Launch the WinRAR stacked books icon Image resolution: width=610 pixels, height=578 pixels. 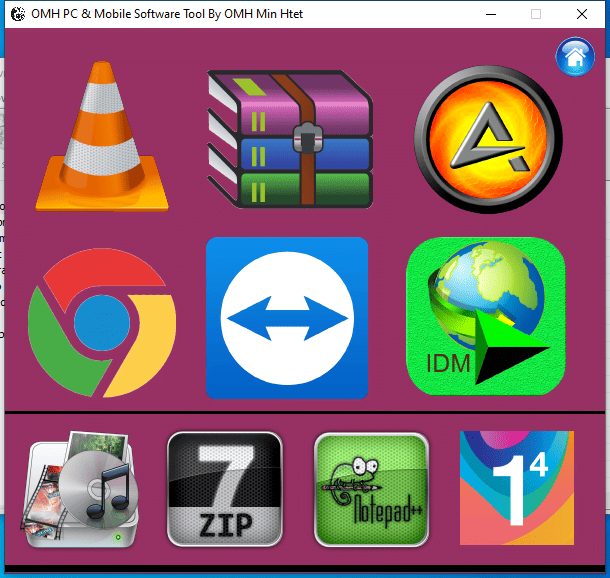pyautogui.click(x=290, y=139)
